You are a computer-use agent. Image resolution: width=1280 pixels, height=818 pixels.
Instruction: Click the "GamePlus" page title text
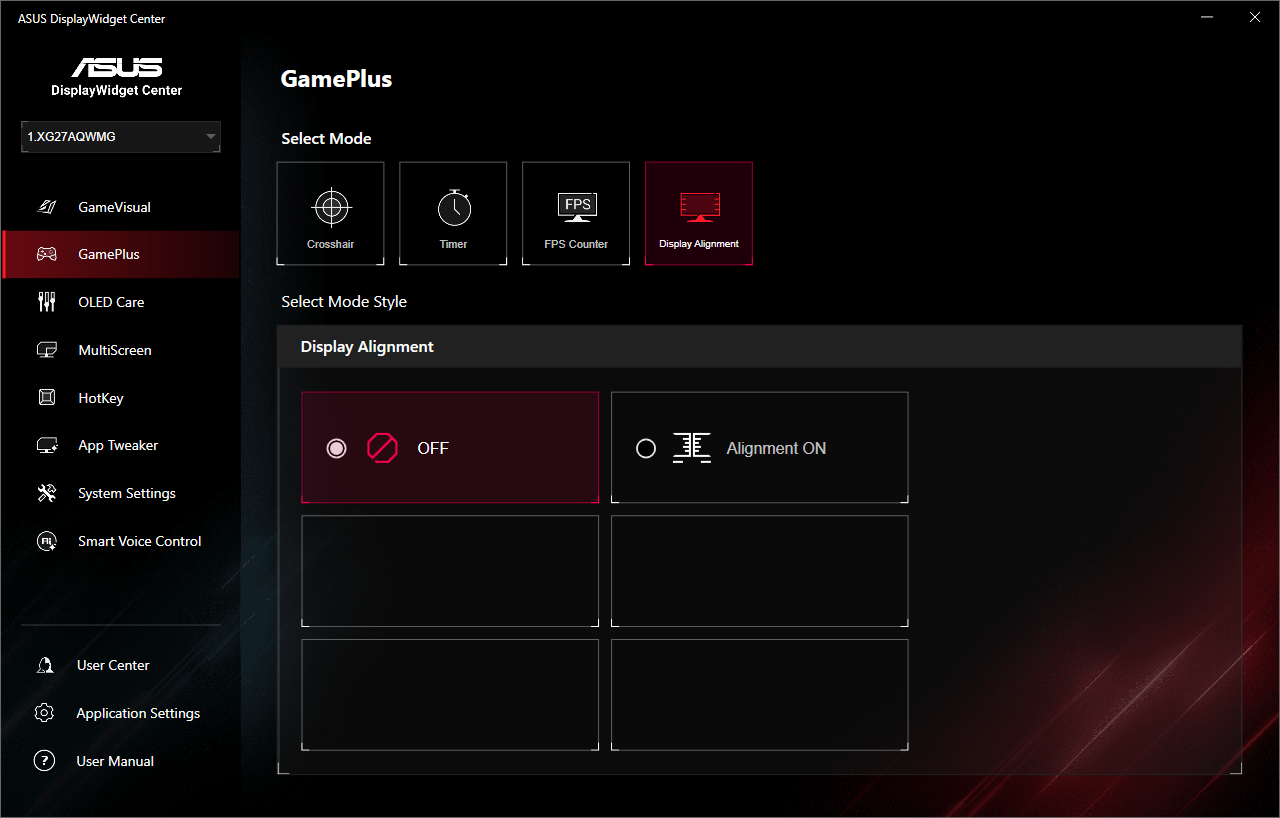pos(336,80)
